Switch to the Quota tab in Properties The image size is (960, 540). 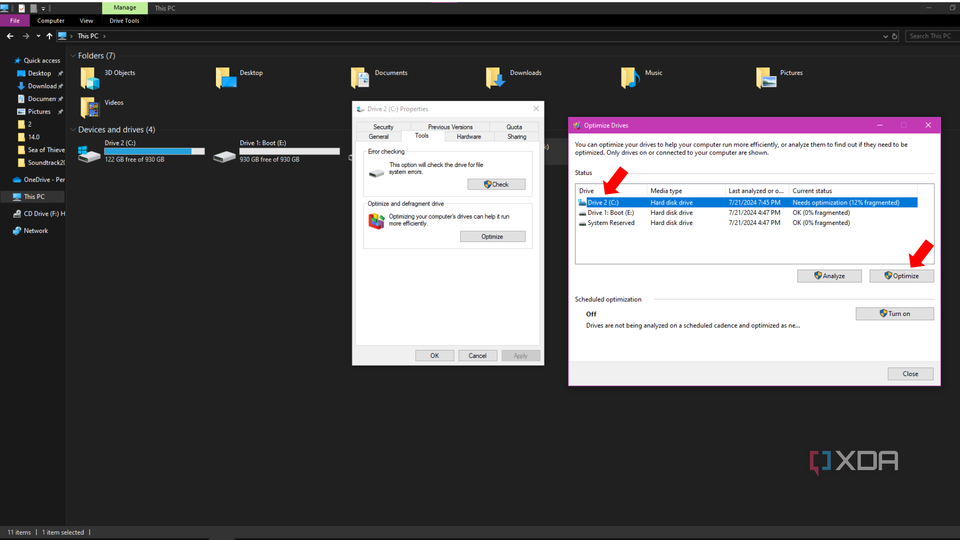pos(514,127)
